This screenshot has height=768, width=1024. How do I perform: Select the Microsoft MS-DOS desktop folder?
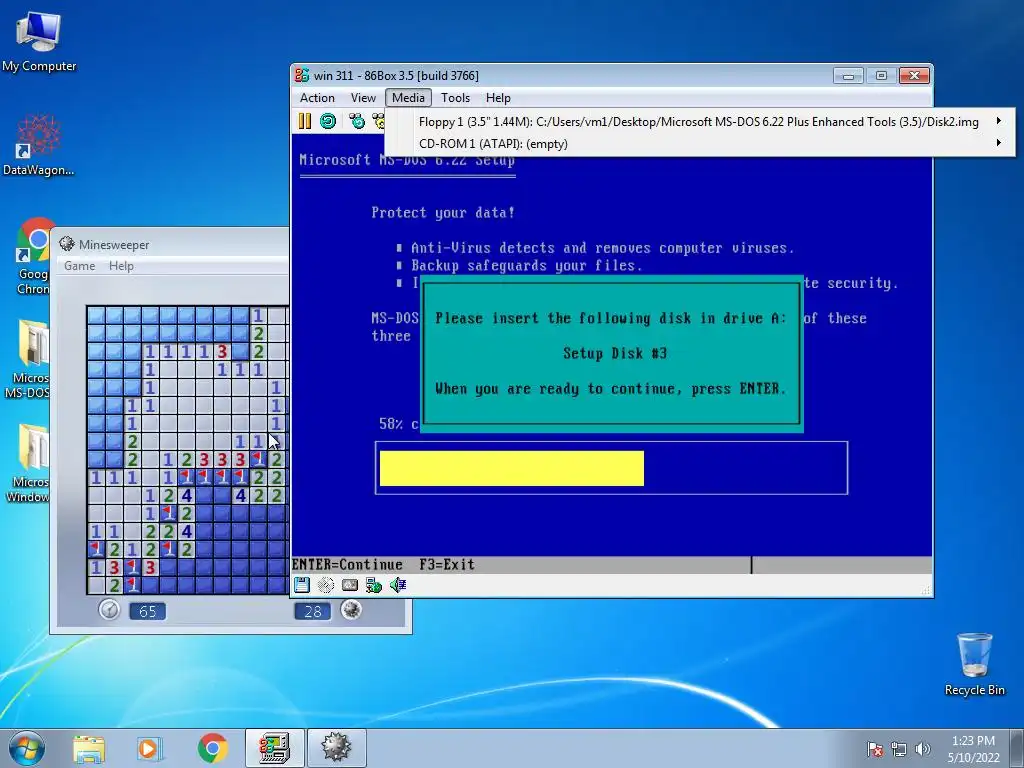pyautogui.click(x=27, y=359)
